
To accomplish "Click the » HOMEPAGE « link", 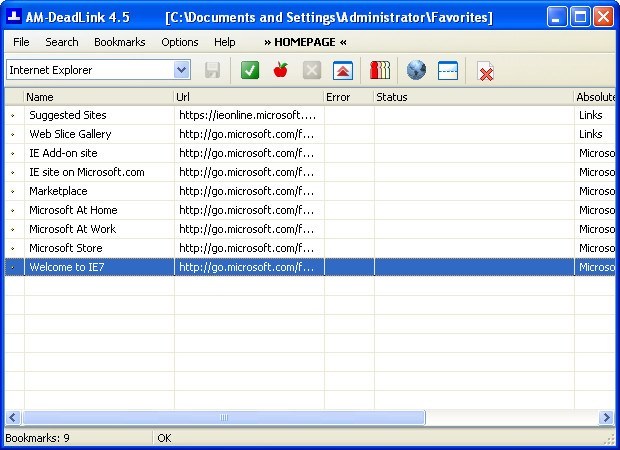I will pyautogui.click(x=305, y=42).
